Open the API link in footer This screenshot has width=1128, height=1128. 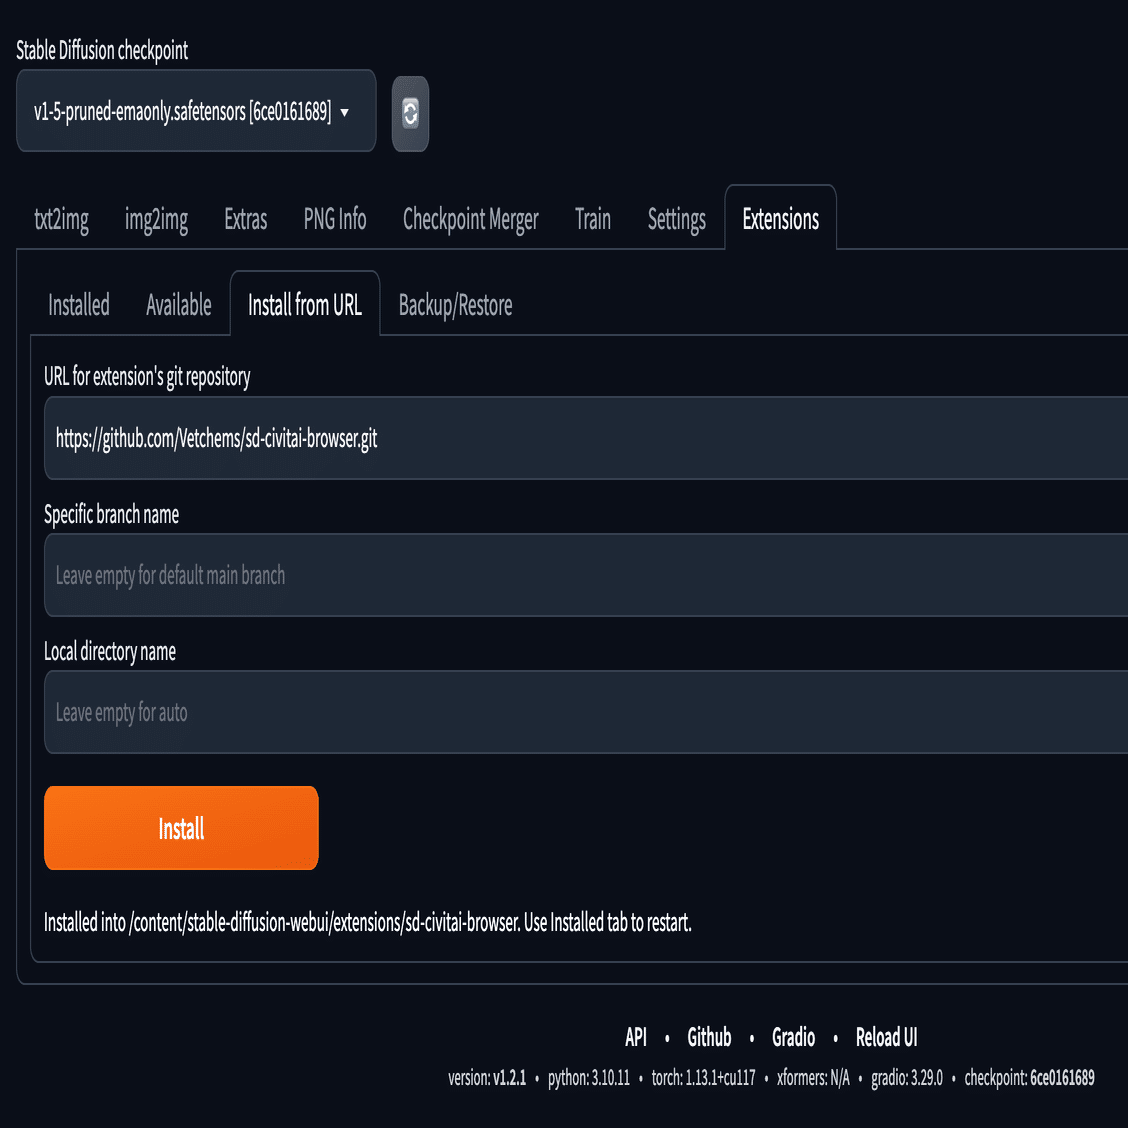coord(636,1037)
